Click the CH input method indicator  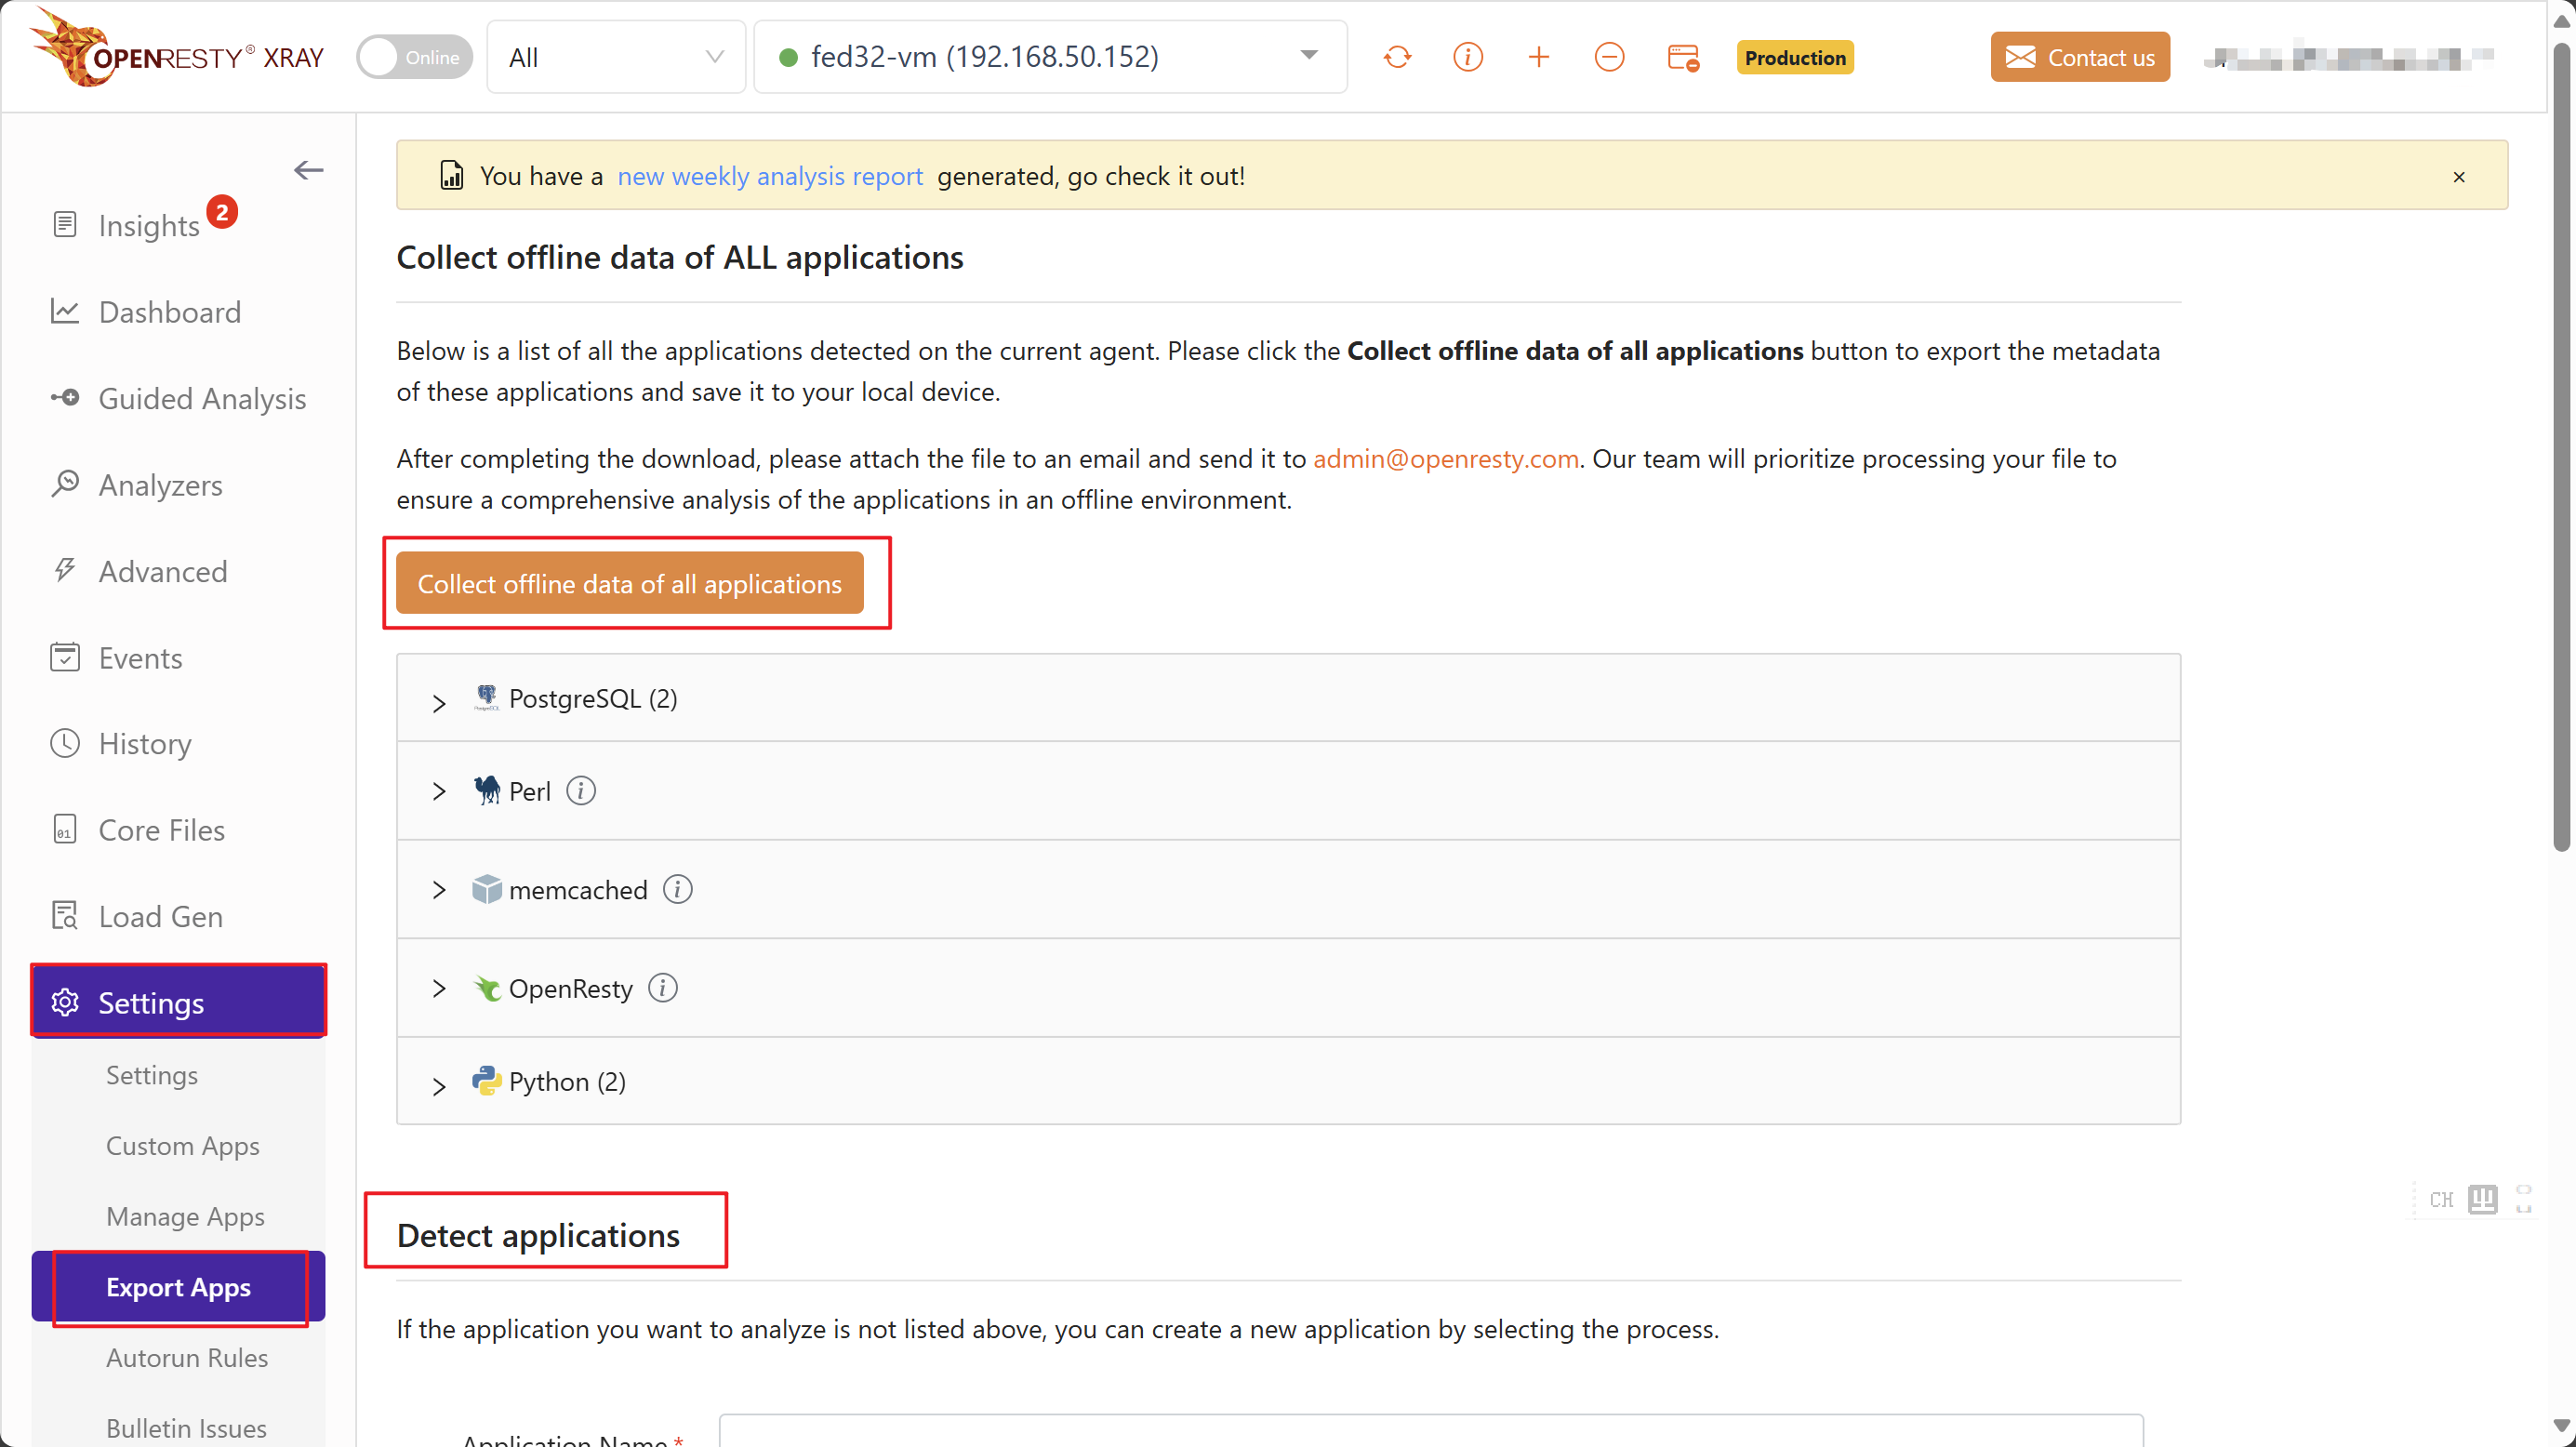click(2440, 1199)
